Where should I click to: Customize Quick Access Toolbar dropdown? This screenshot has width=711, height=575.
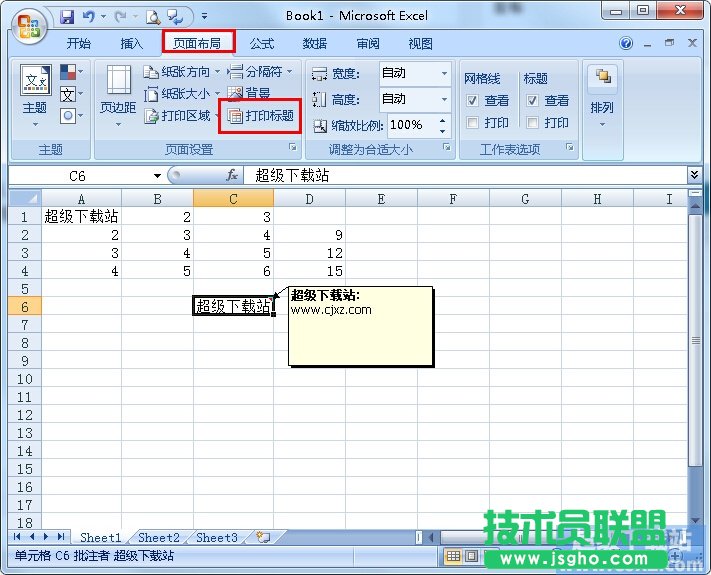click(205, 17)
